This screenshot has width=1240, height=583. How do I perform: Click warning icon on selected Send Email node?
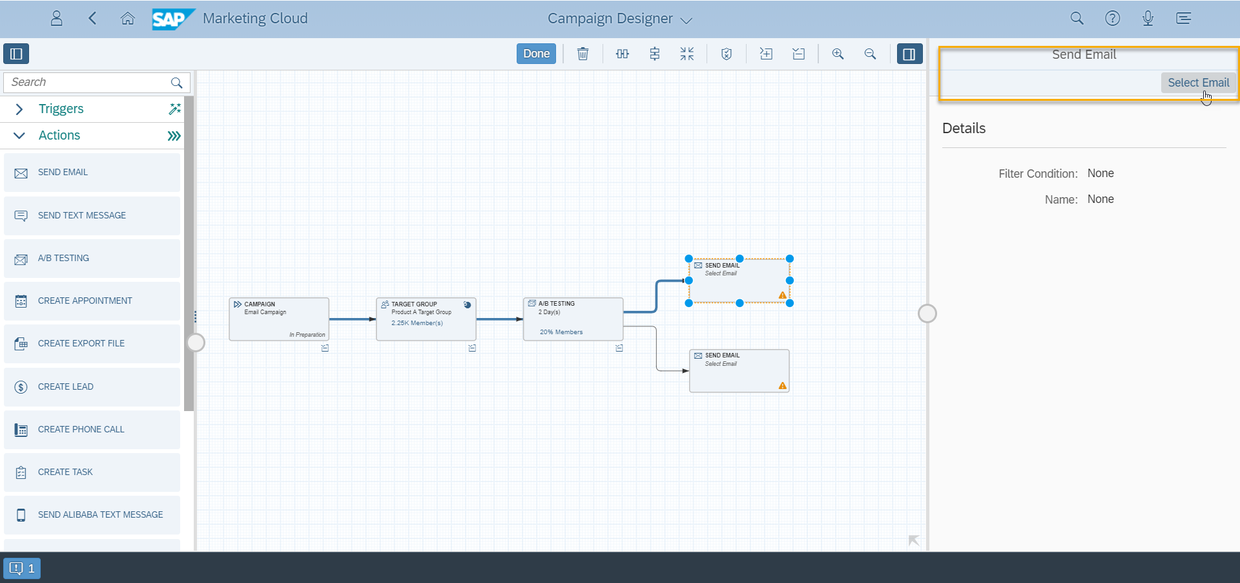pyautogui.click(x=782, y=295)
